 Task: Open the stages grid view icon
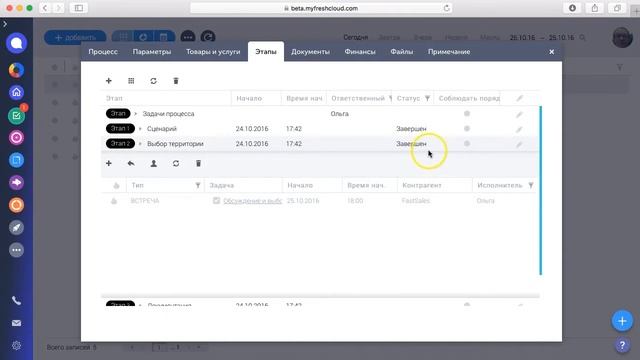pyautogui.click(x=131, y=81)
